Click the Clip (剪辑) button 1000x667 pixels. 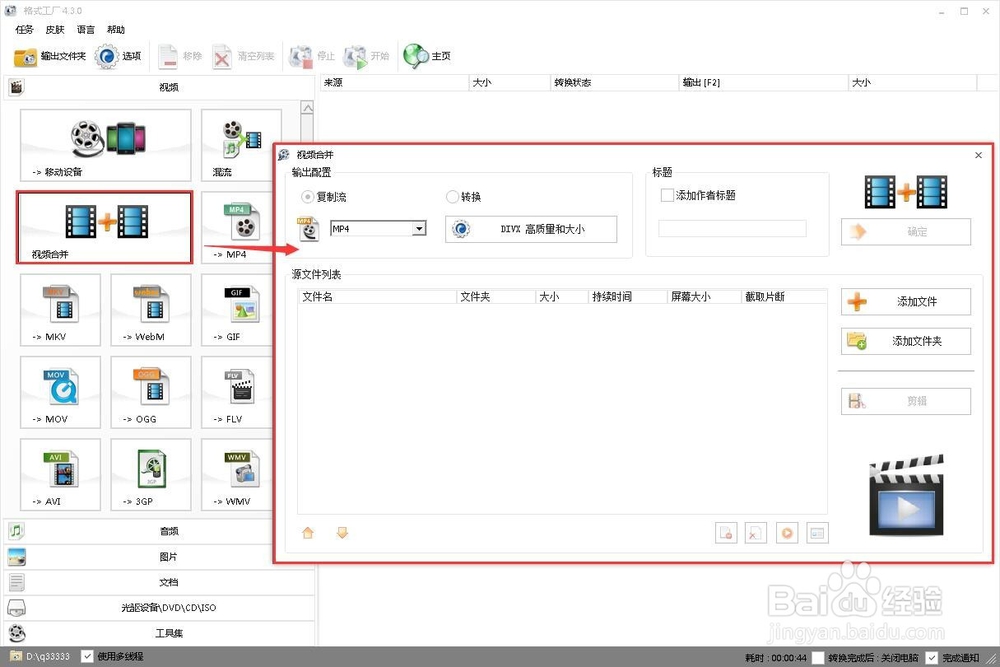click(x=906, y=401)
